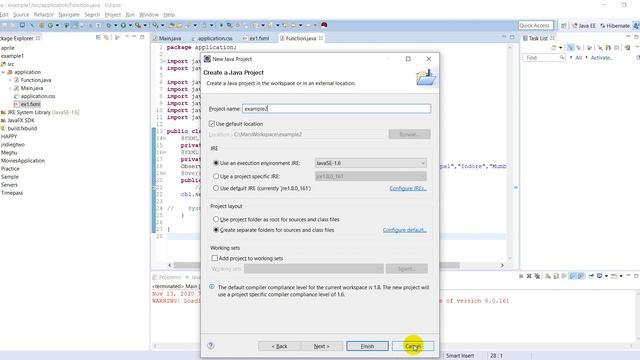Open the Configure JREs link
This screenshot has width=640, height=360.
click(x=408, y=188)
